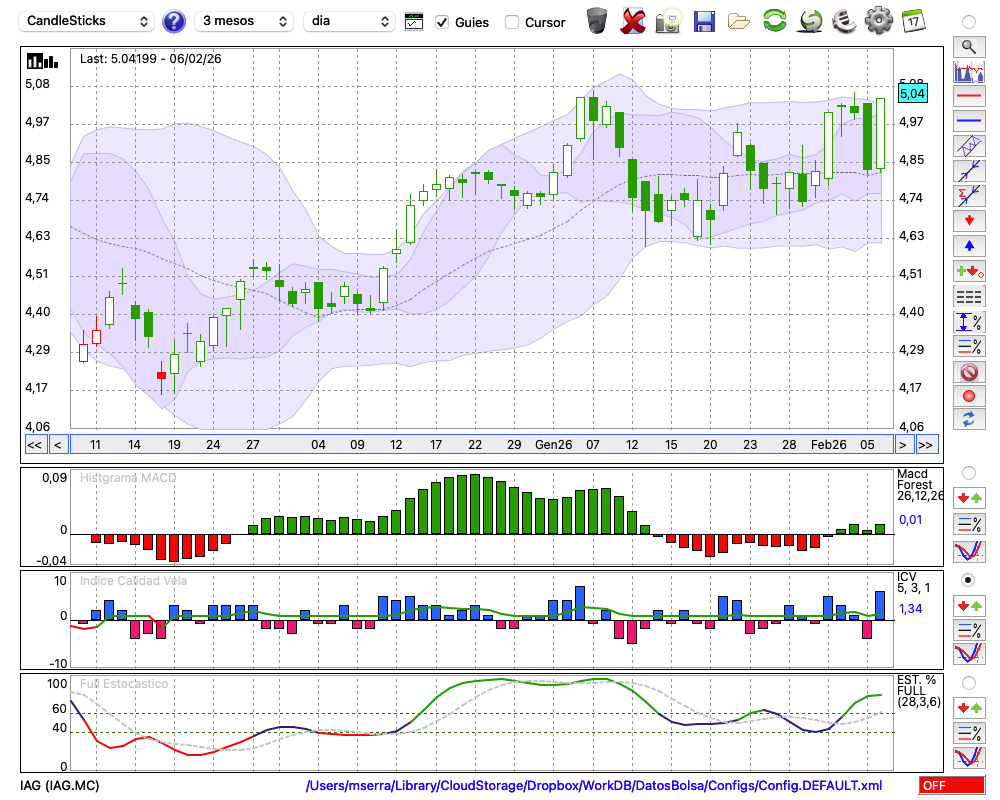The width and height of the screenshot is (1000, 800).
Task: Click MACD panel oscillator curve icon
Action: (x=969, y=551)
